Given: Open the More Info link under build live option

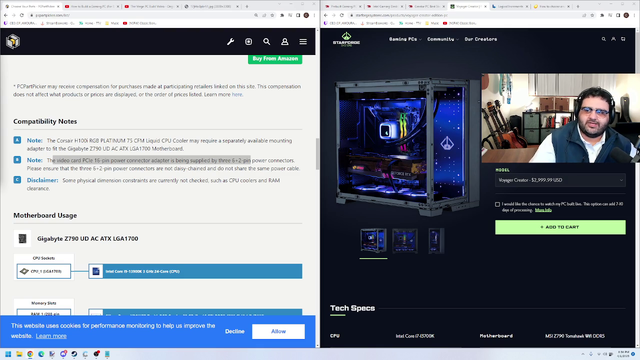Looking at the screenshot, I should (x=543, y=210).
